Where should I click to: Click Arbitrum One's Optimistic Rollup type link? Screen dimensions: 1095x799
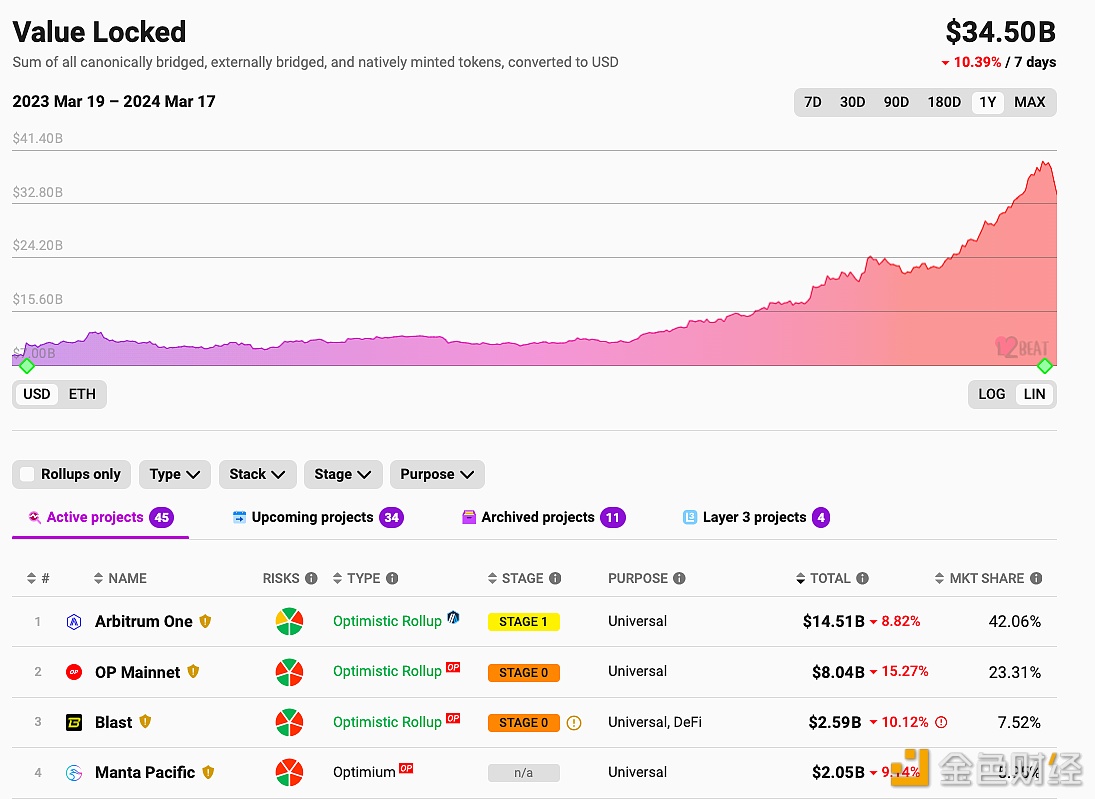(388, 622)
